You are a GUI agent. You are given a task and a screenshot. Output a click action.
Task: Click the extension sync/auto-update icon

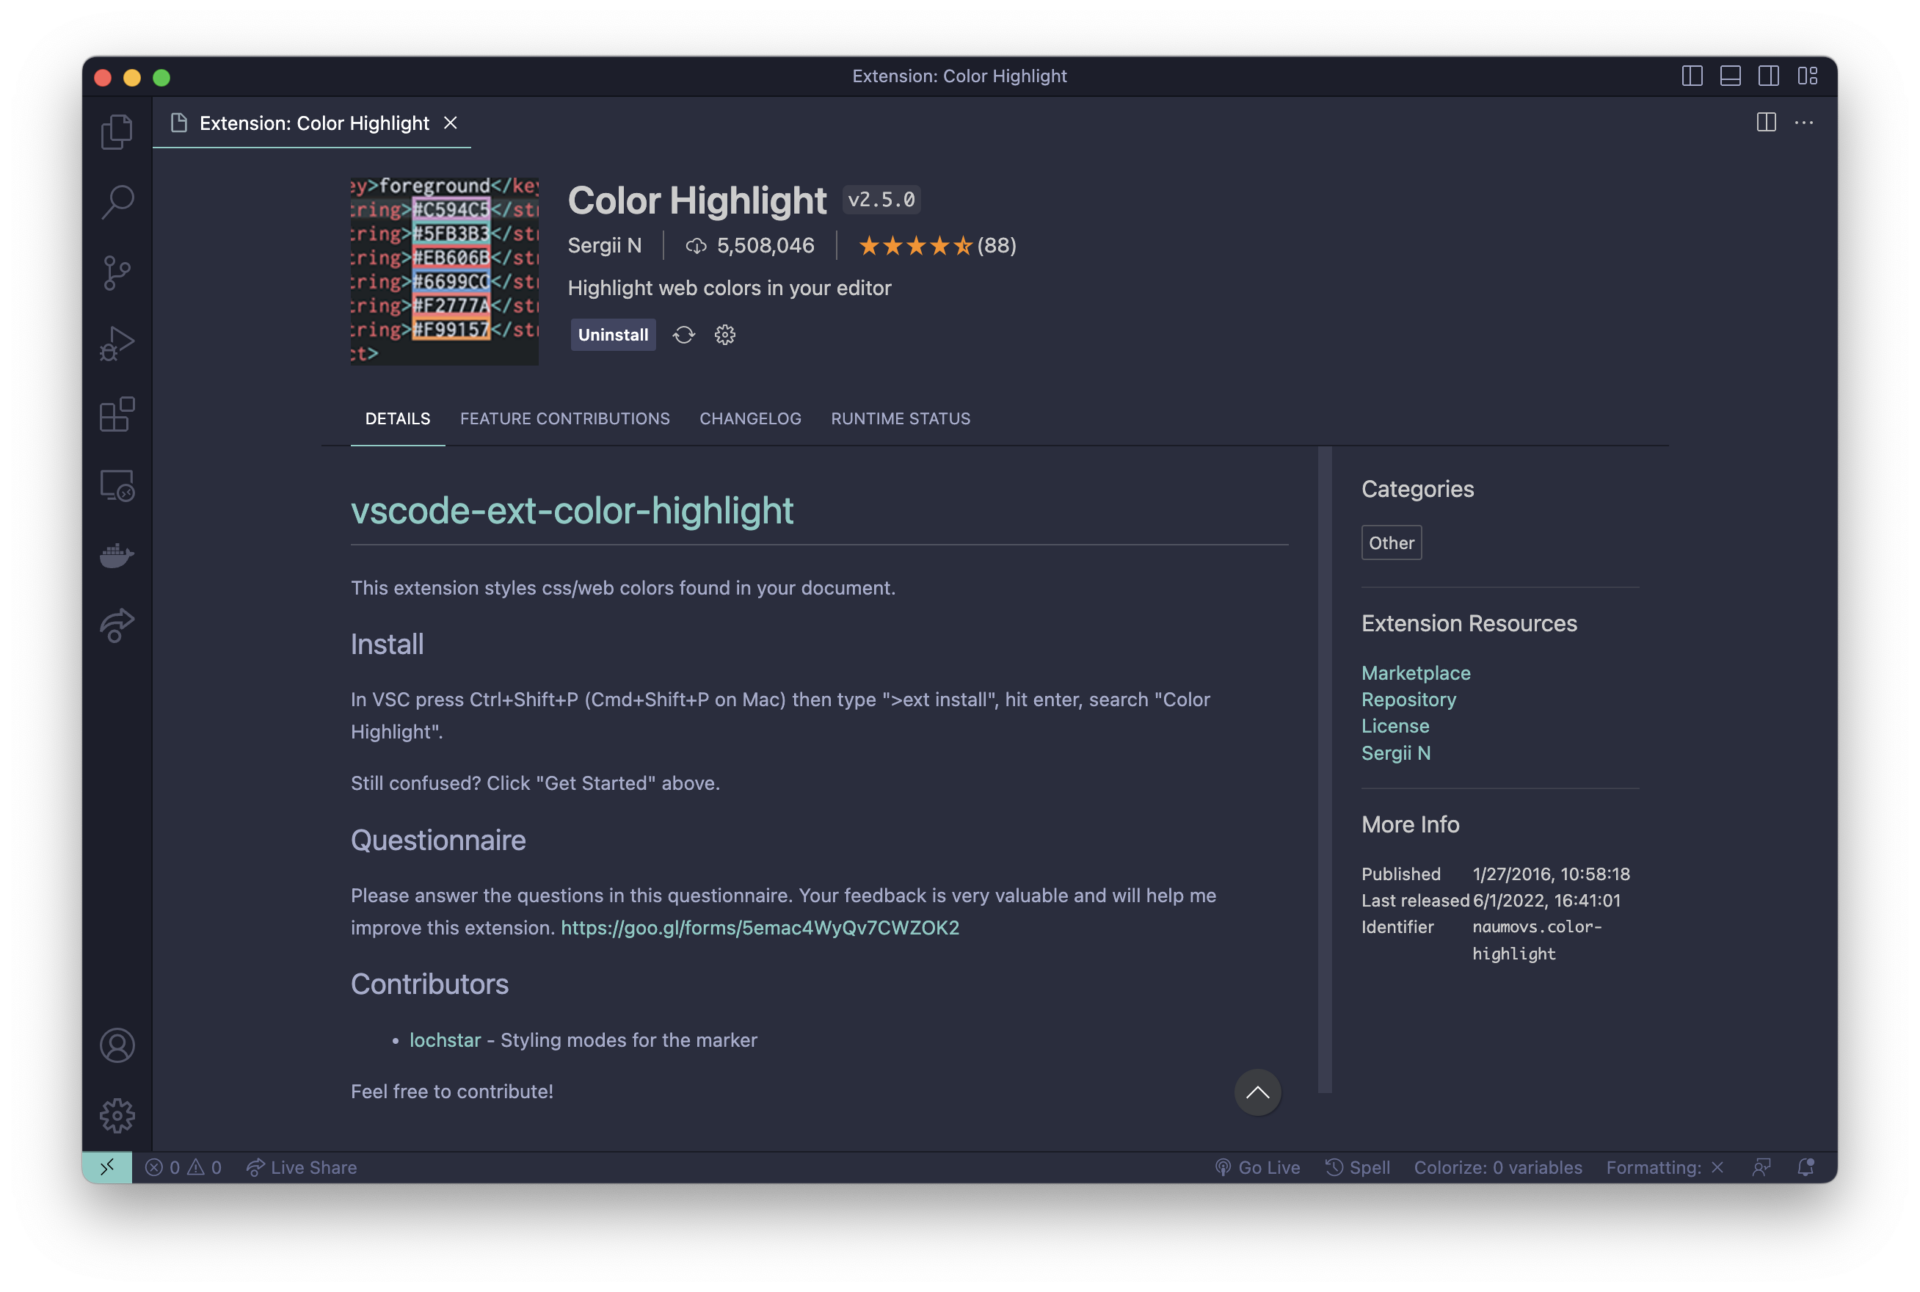tap(684, 335)
